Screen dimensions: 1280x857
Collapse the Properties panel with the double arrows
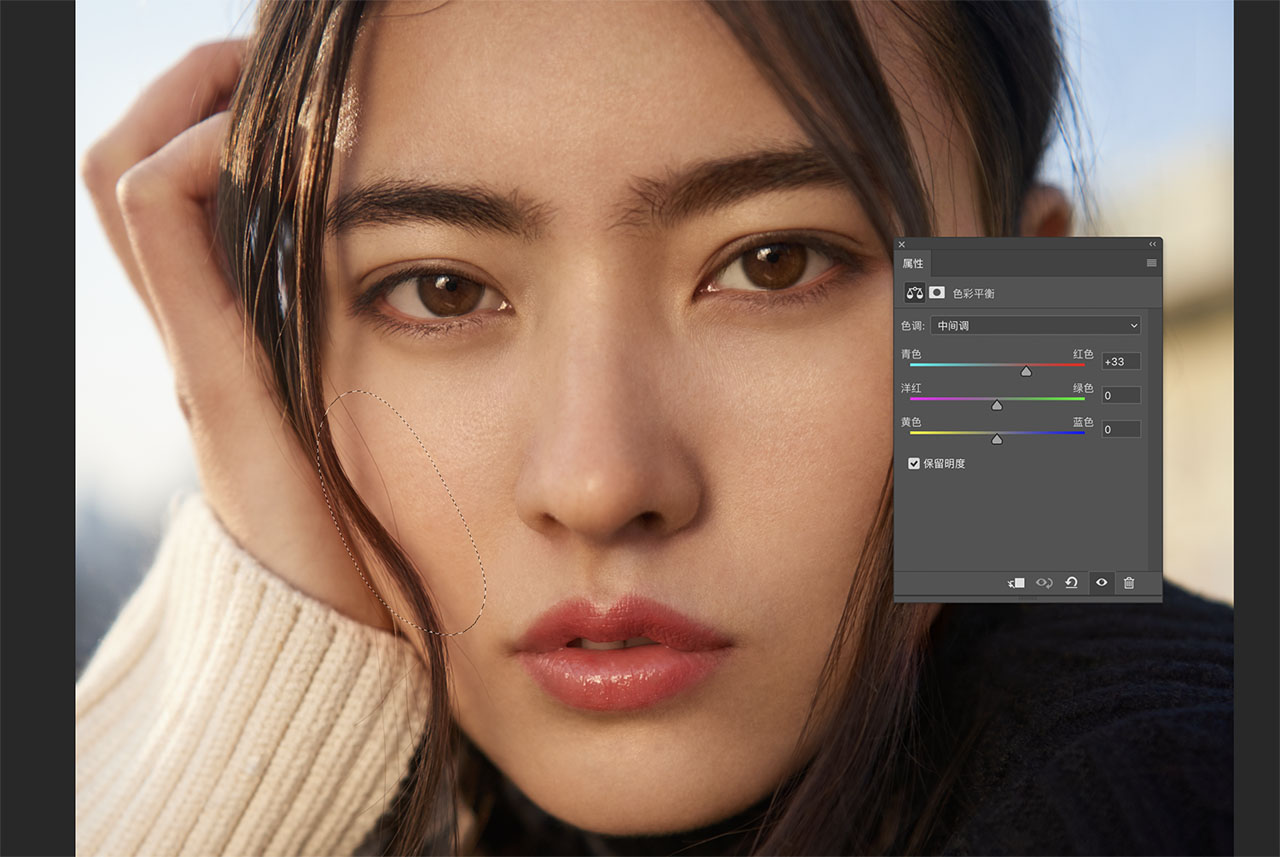[x=1151, y=244]
